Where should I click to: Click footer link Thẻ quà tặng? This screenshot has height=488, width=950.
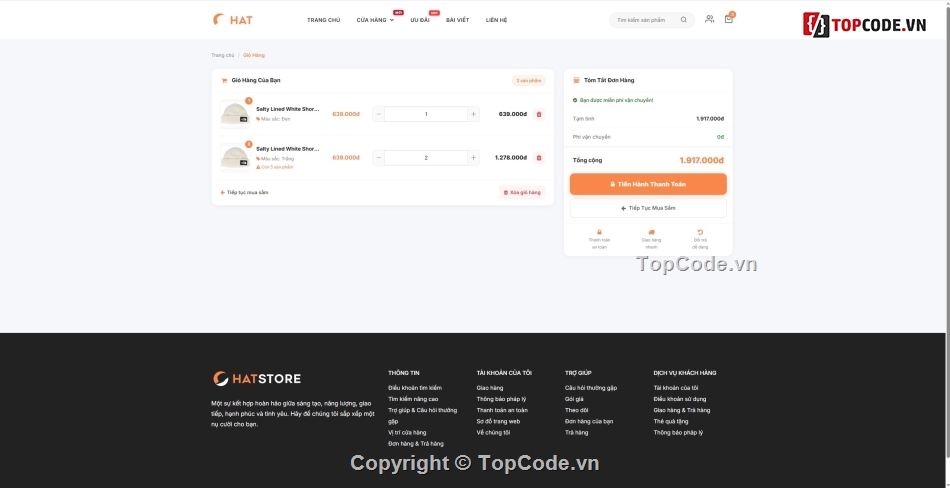[x=671, y=421]
